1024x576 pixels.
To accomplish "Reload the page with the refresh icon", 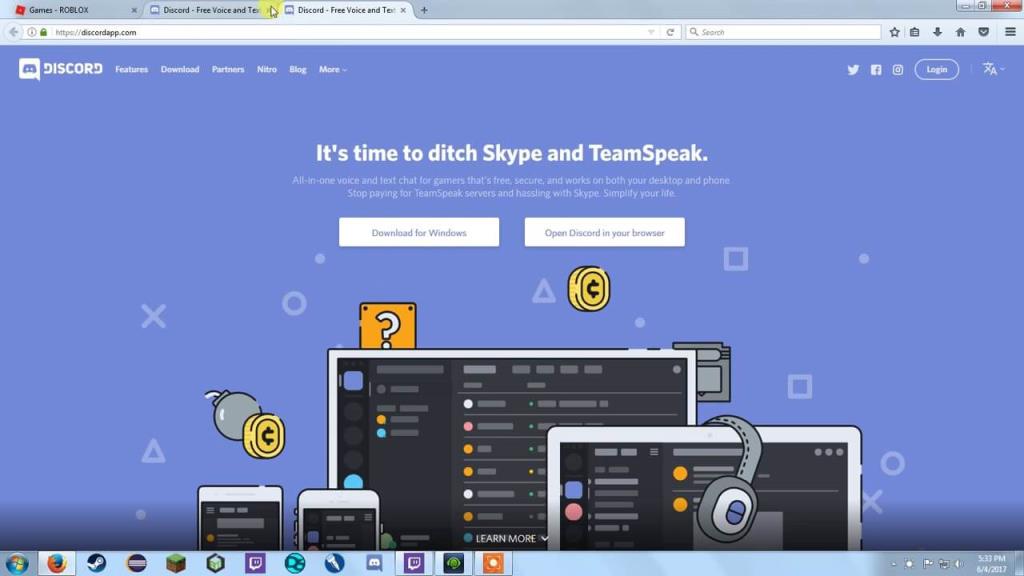I will click(x=670, y=32).
